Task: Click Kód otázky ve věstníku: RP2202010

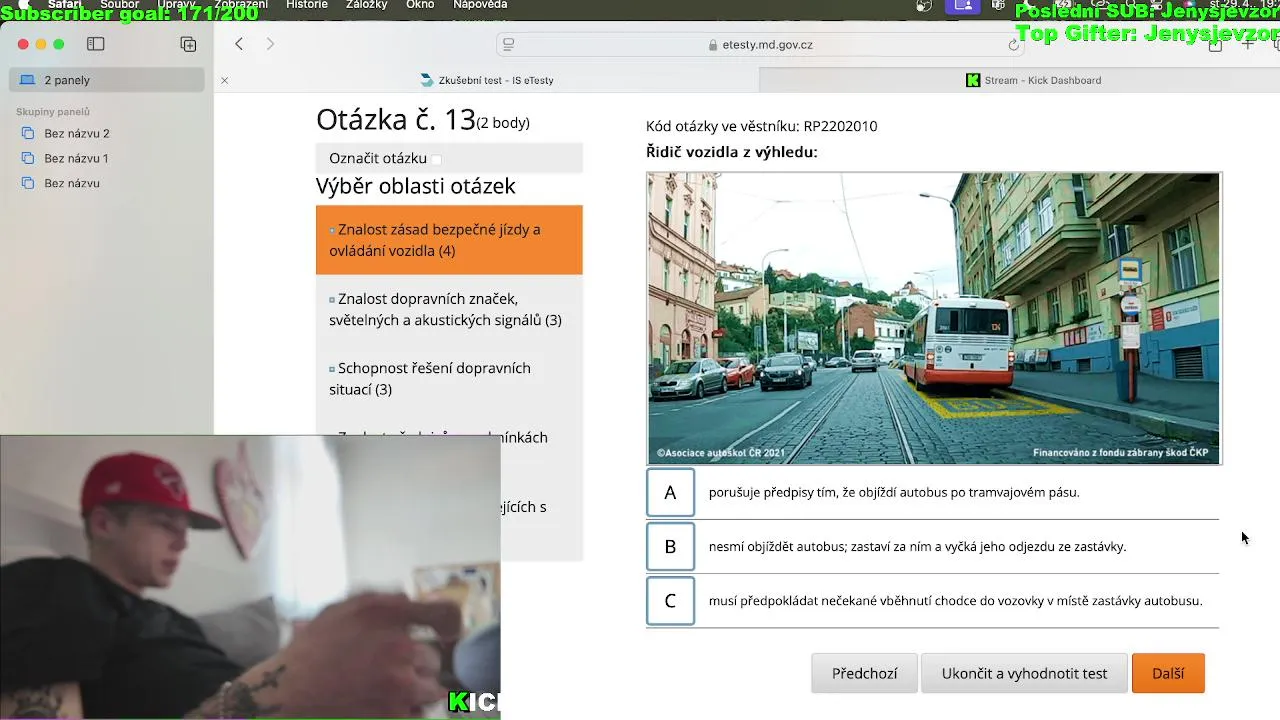Action: [761, 126]
